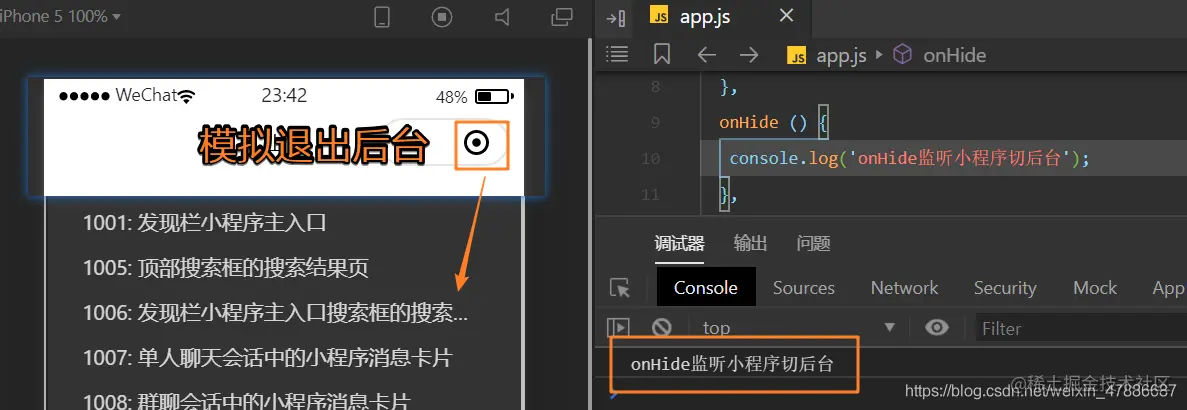1187x410 pixels.
Task: Click list item 1006: 发现栏小程序主入口搜索框
Action: (276, 313)
